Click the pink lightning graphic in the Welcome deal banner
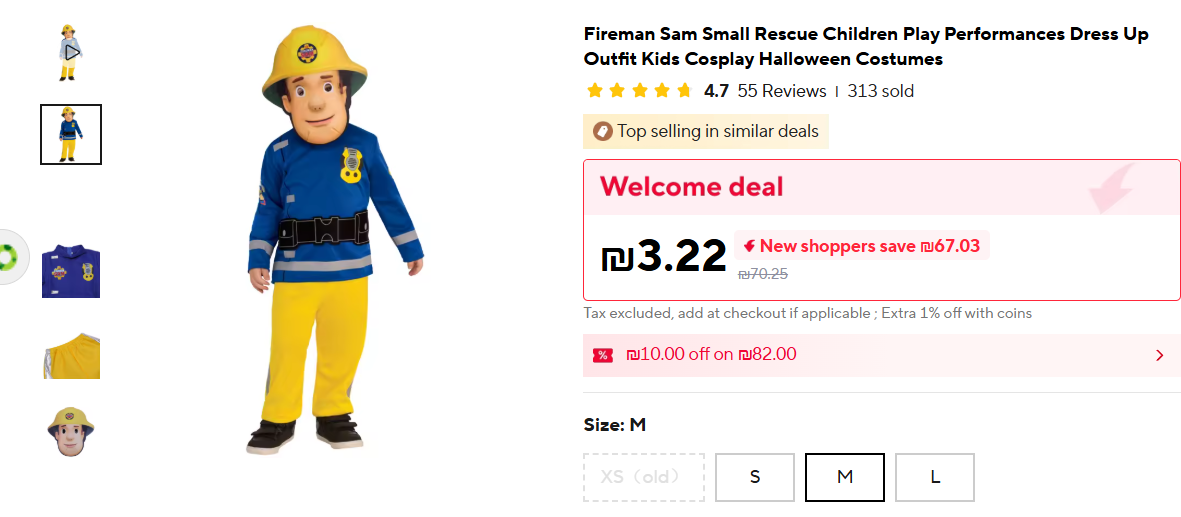The width and height of the screenshot is (1181, 517). point(1111,186)
